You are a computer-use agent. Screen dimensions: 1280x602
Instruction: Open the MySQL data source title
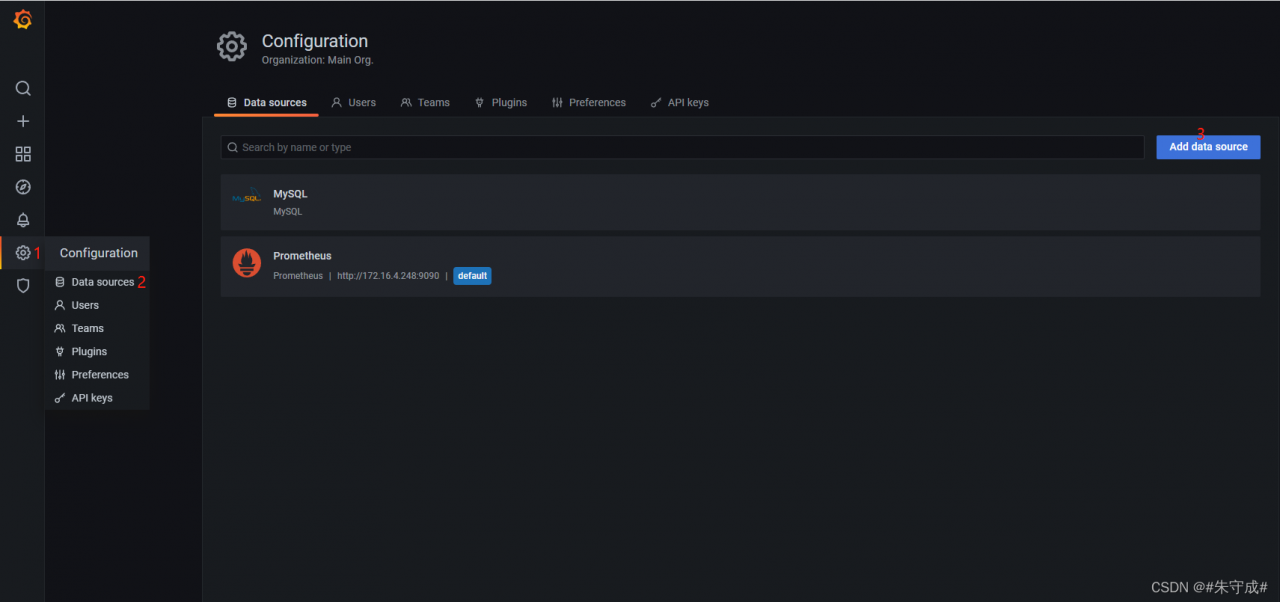[x=290, y=194]
